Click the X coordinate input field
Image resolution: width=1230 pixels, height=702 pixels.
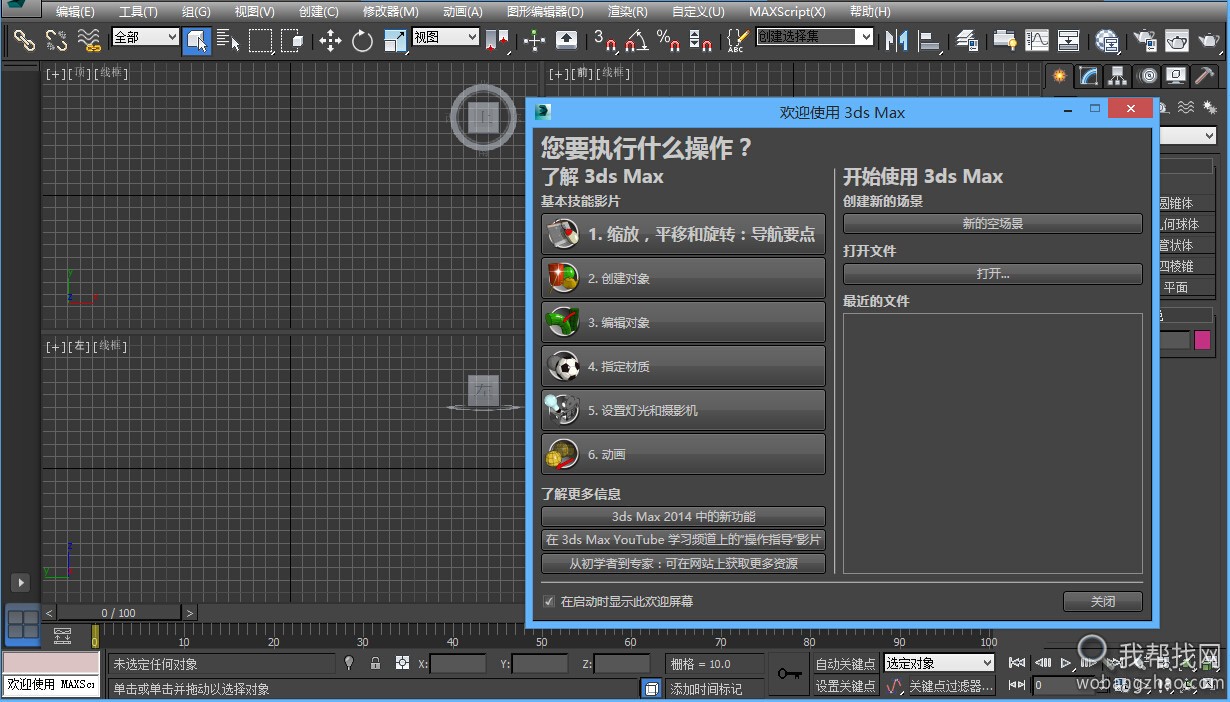[x=458, y=663]
